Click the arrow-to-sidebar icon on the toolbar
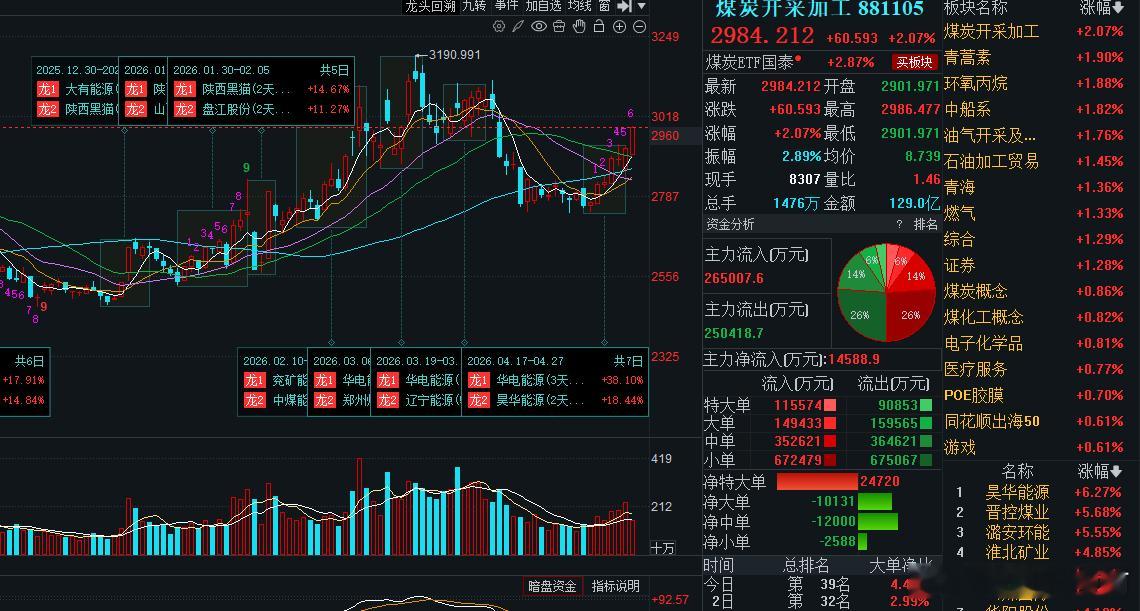Image resolution: width=1140 pixels, height=611 pixels. point(625,6)
